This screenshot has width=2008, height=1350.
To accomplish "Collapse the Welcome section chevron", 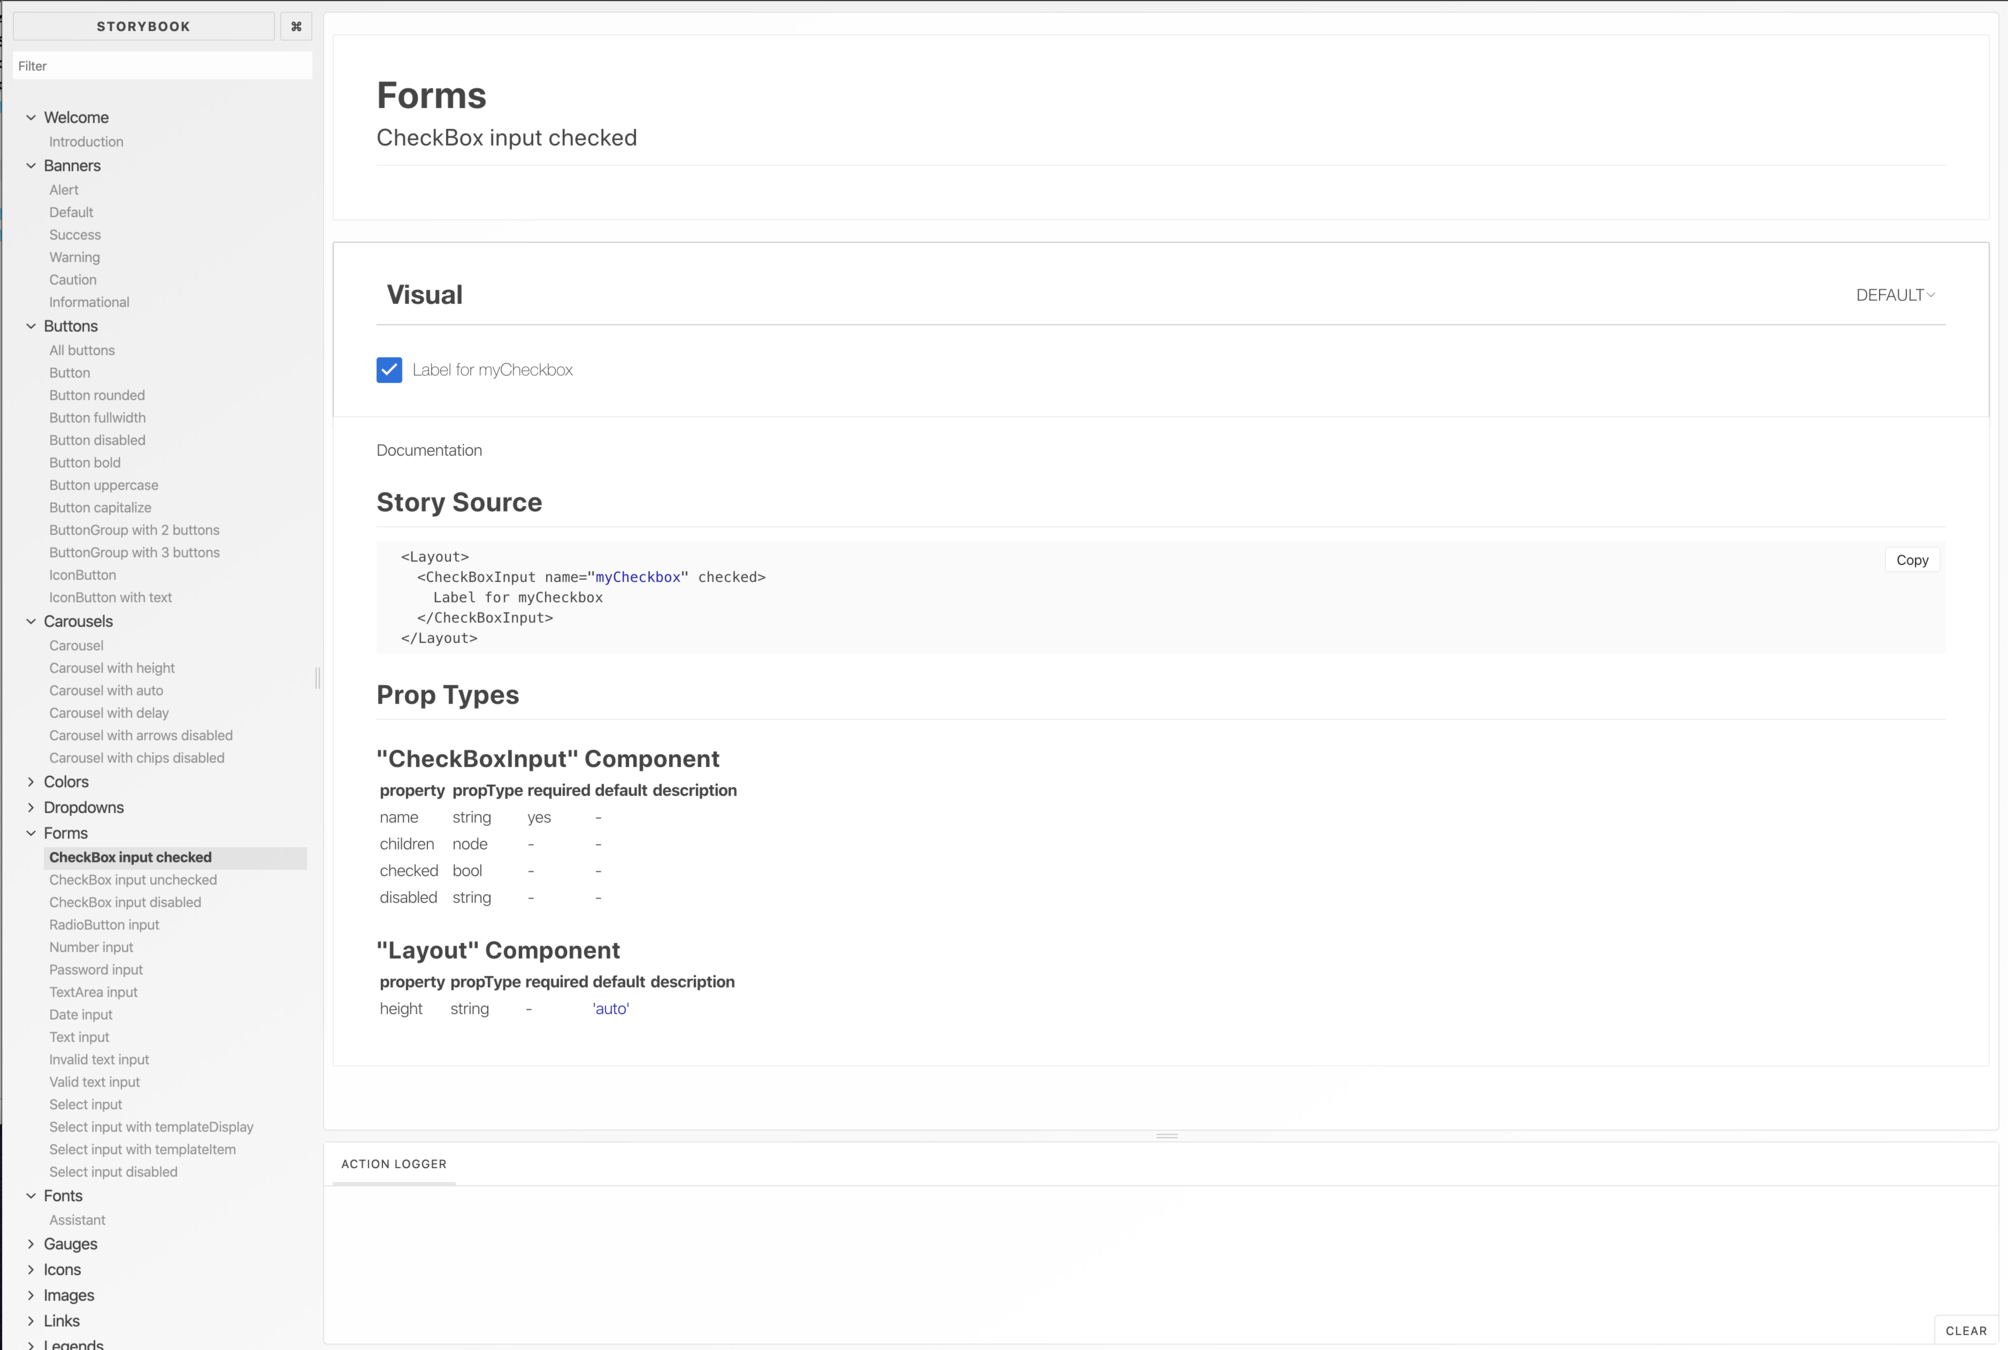I will [x=31, y=118].
